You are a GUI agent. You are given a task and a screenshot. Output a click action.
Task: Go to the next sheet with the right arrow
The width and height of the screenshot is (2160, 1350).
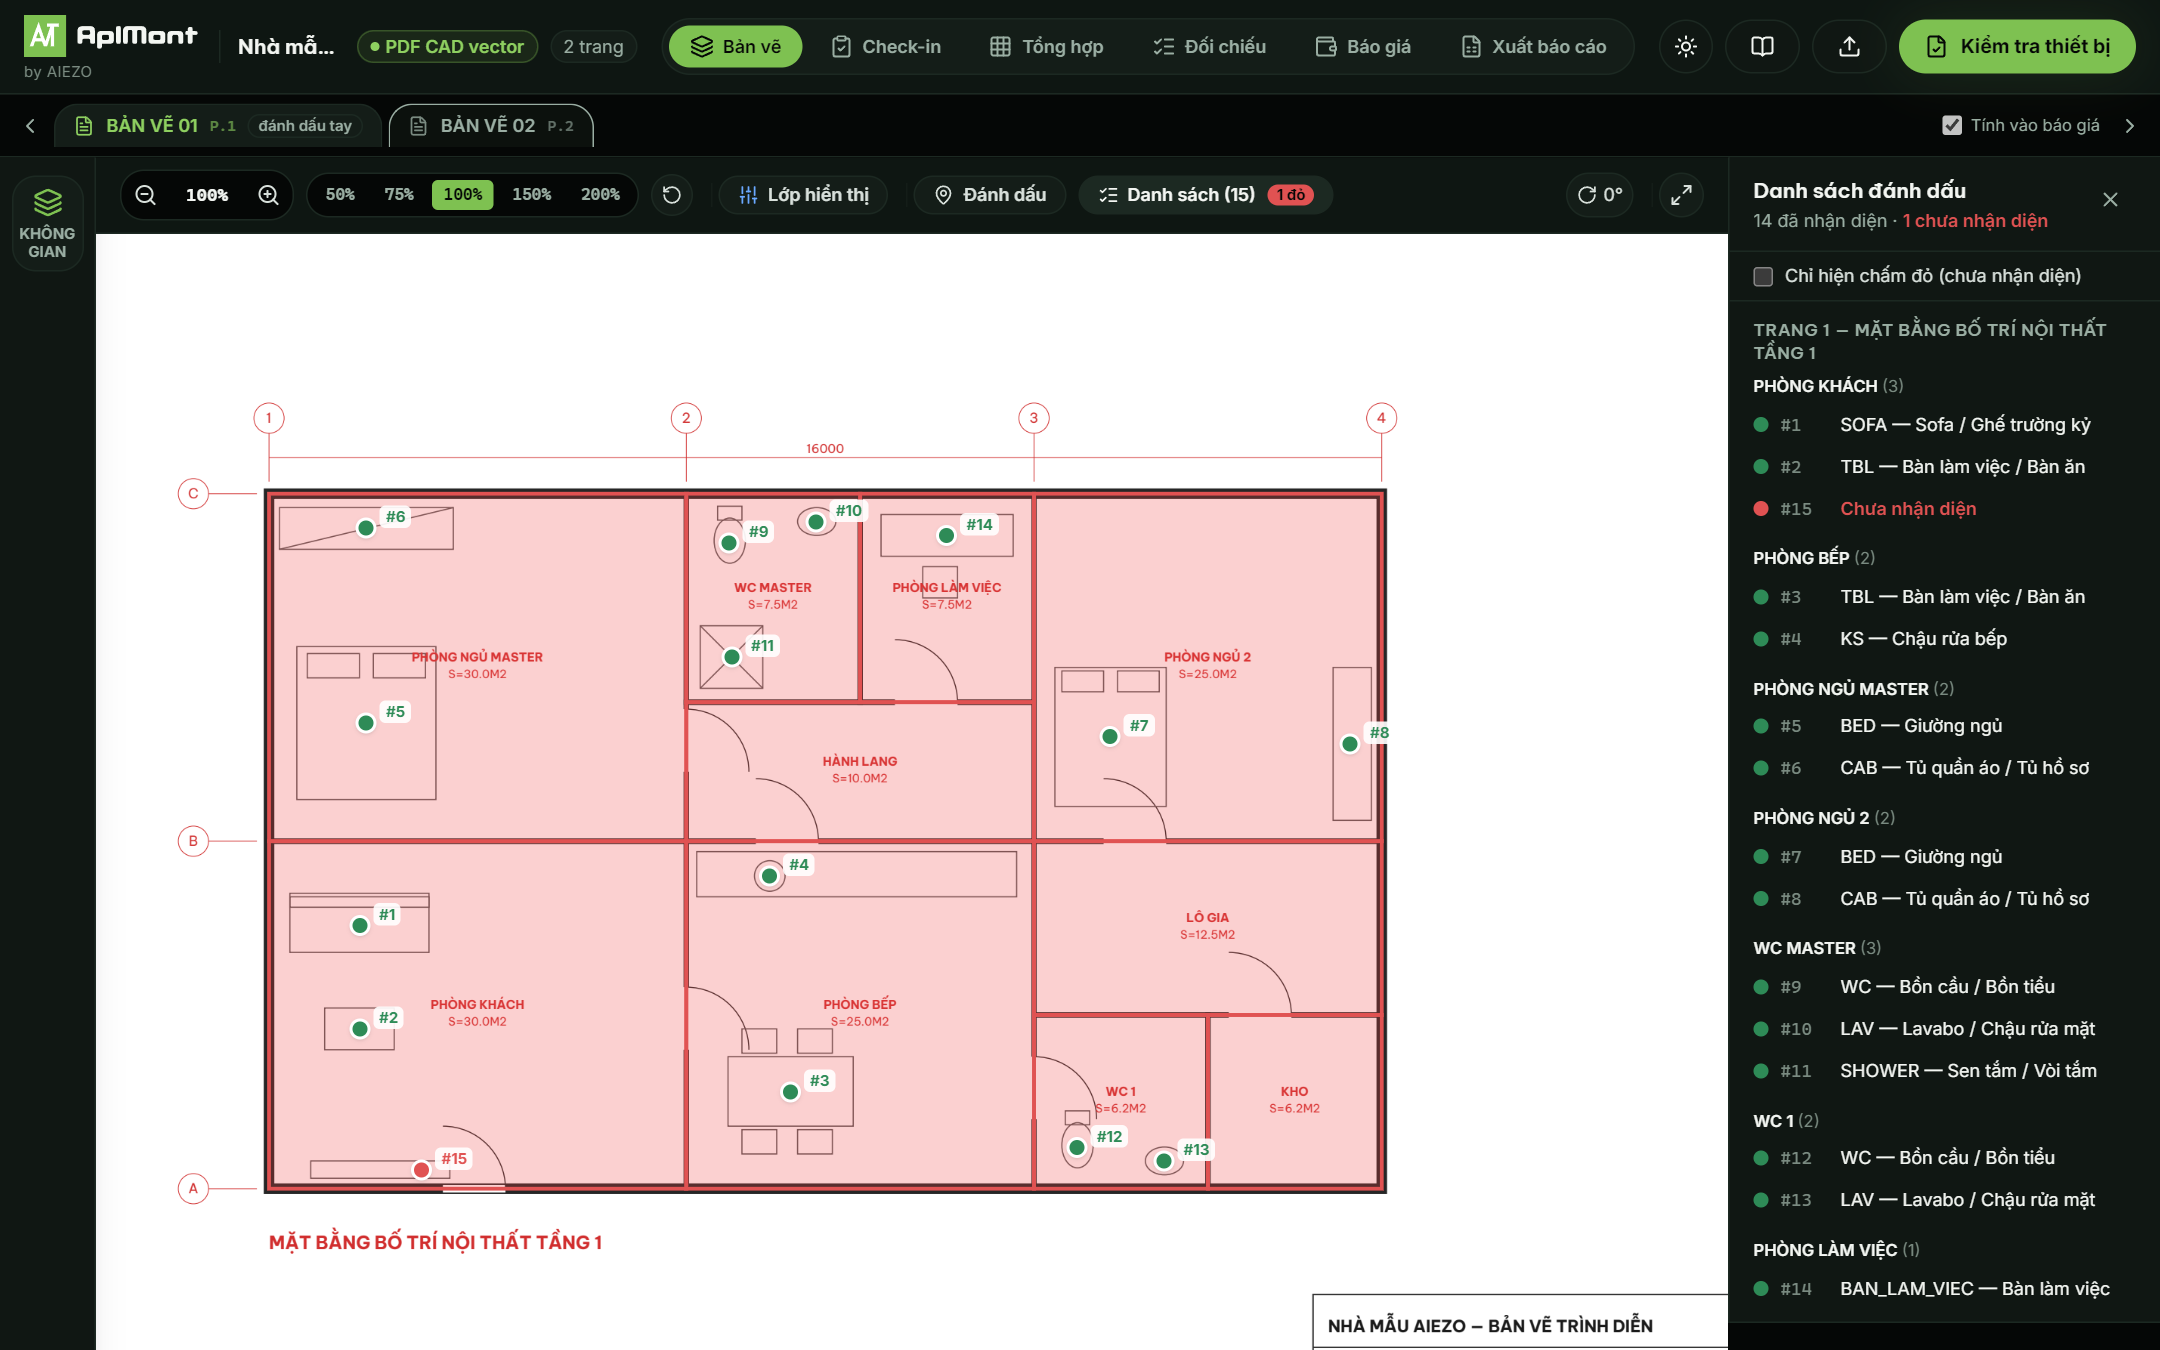(x=2130, y=126)
